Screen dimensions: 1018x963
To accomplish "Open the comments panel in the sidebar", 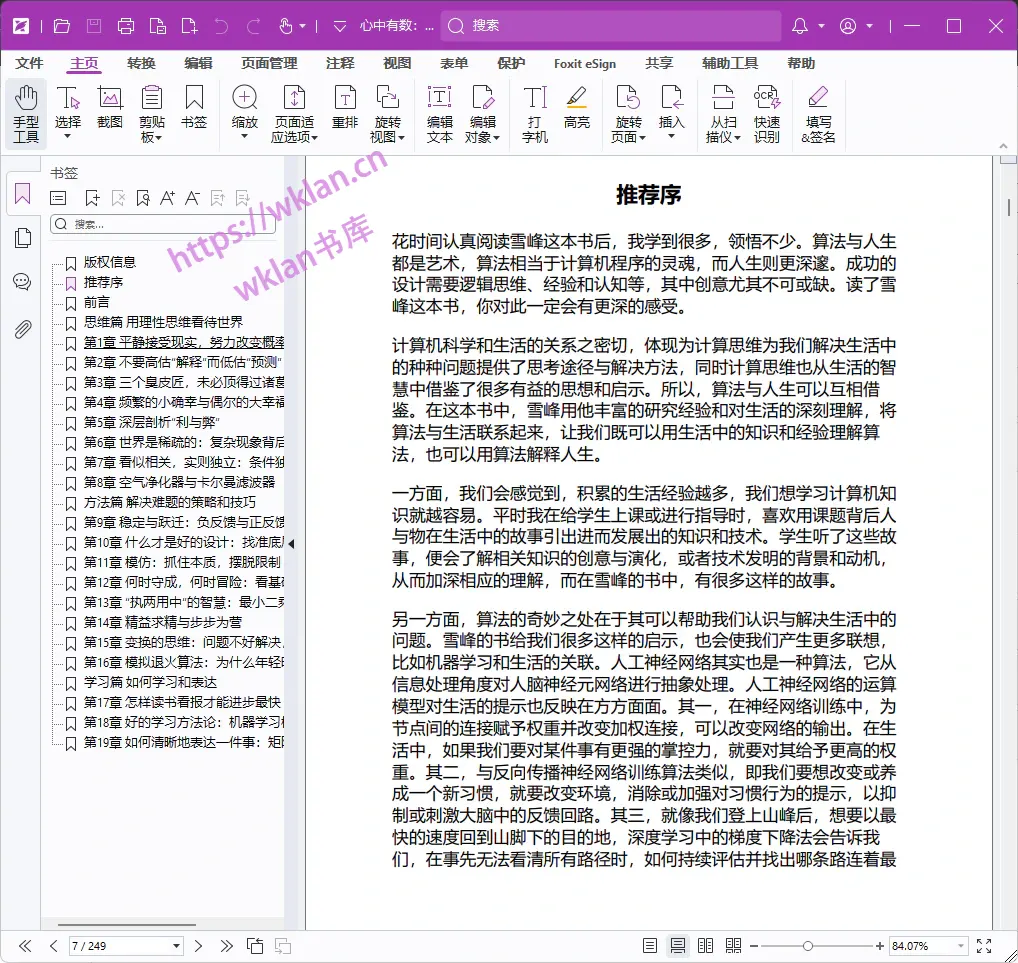I will [22, 281].
